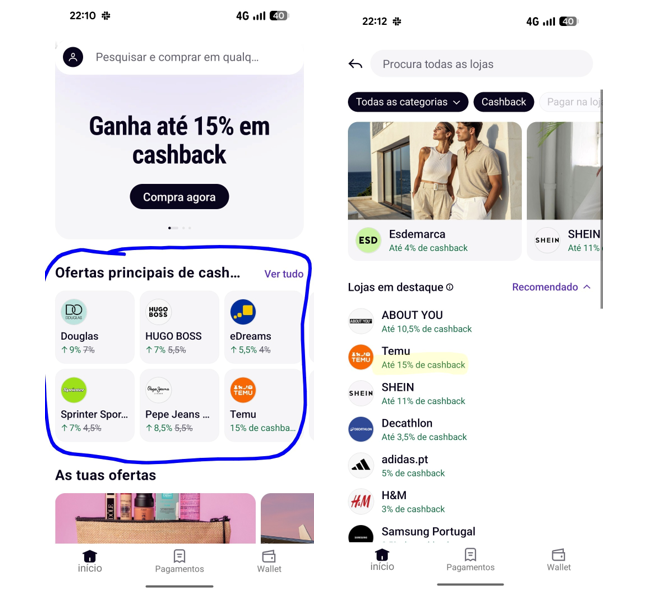650x595 pixels.
Task: Focus the Procura todas as lojas search field
Action: (481, 64)
